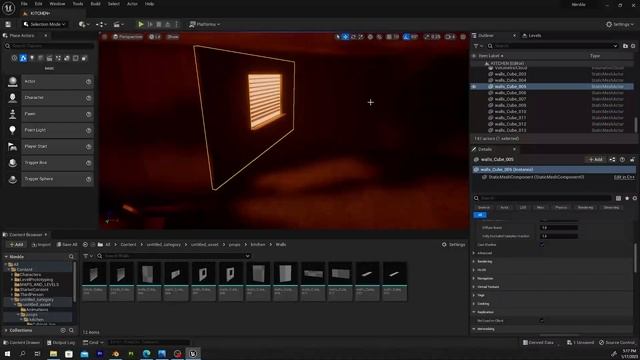Open the Details view options gear icon

pyautogui.click(x=635, y=198)
